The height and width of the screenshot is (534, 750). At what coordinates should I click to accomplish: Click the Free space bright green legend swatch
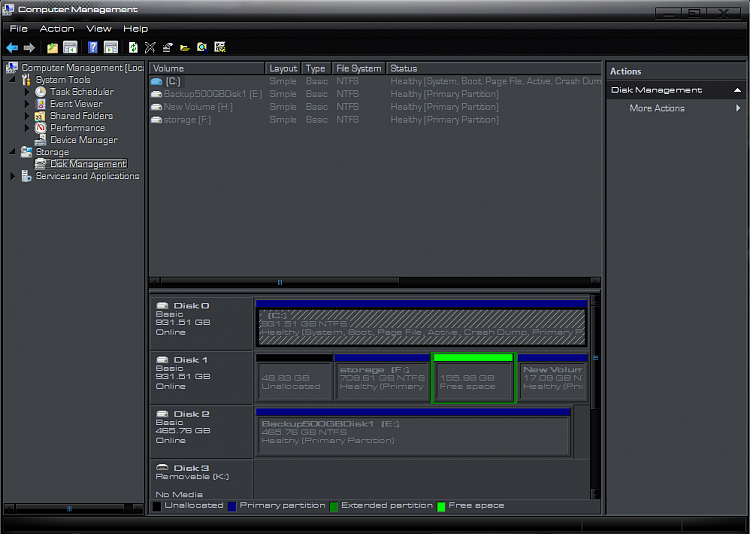tap(441, 506)
